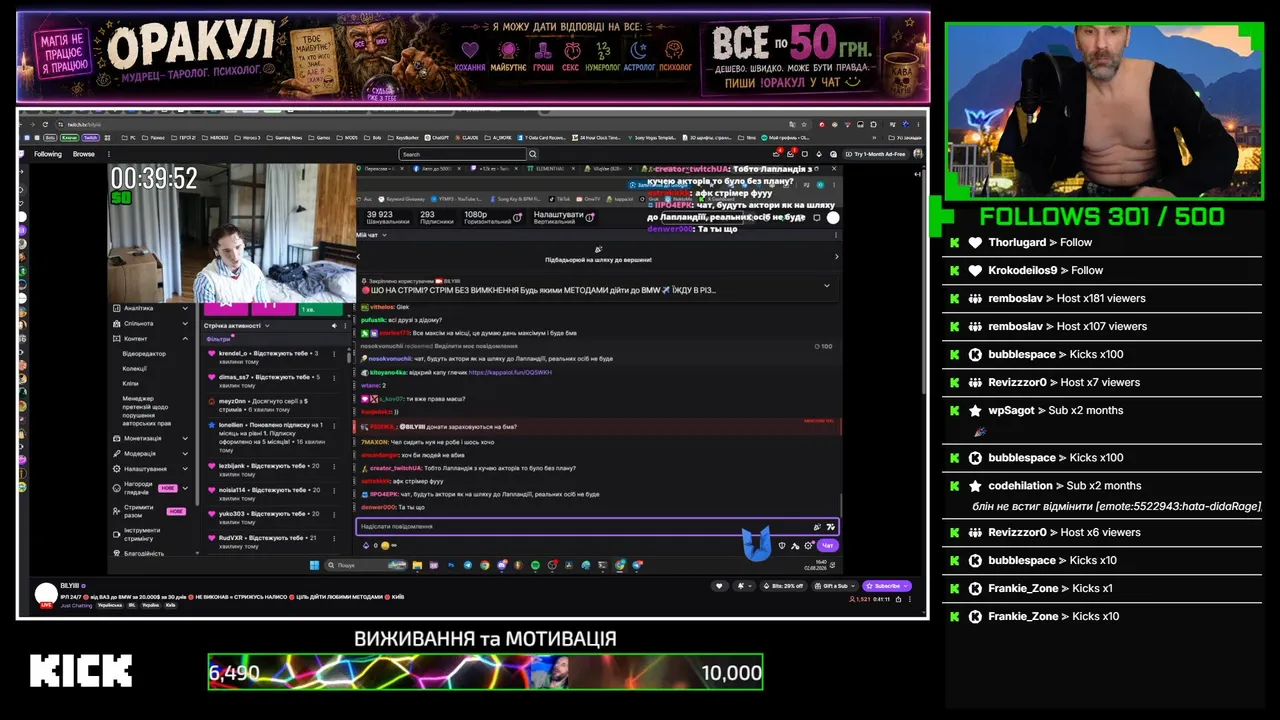Click the BILYIIII channel avatar below the stream
This screenshot has height=720, width=1280.
click(x=46, y=594)
